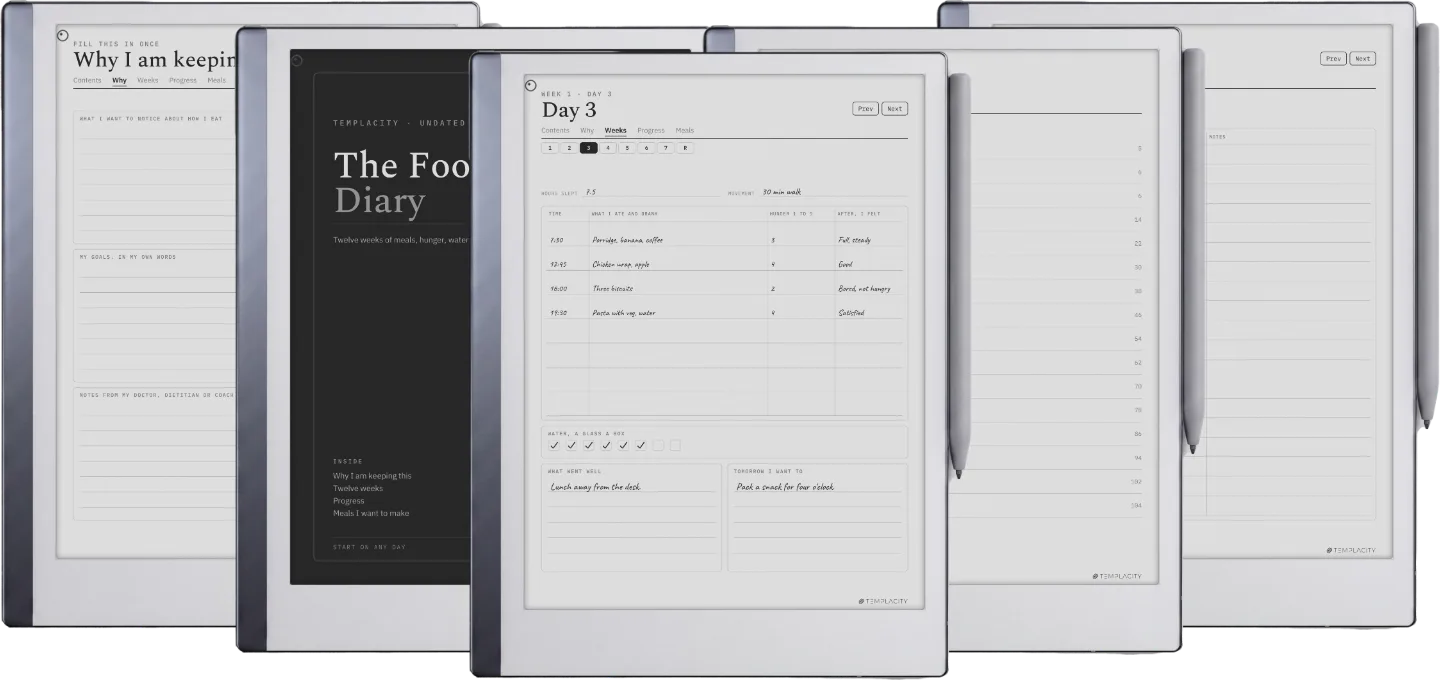Switch to Contents tab on Day 3 page
The image size is (1440, 681).
(556, 130)
